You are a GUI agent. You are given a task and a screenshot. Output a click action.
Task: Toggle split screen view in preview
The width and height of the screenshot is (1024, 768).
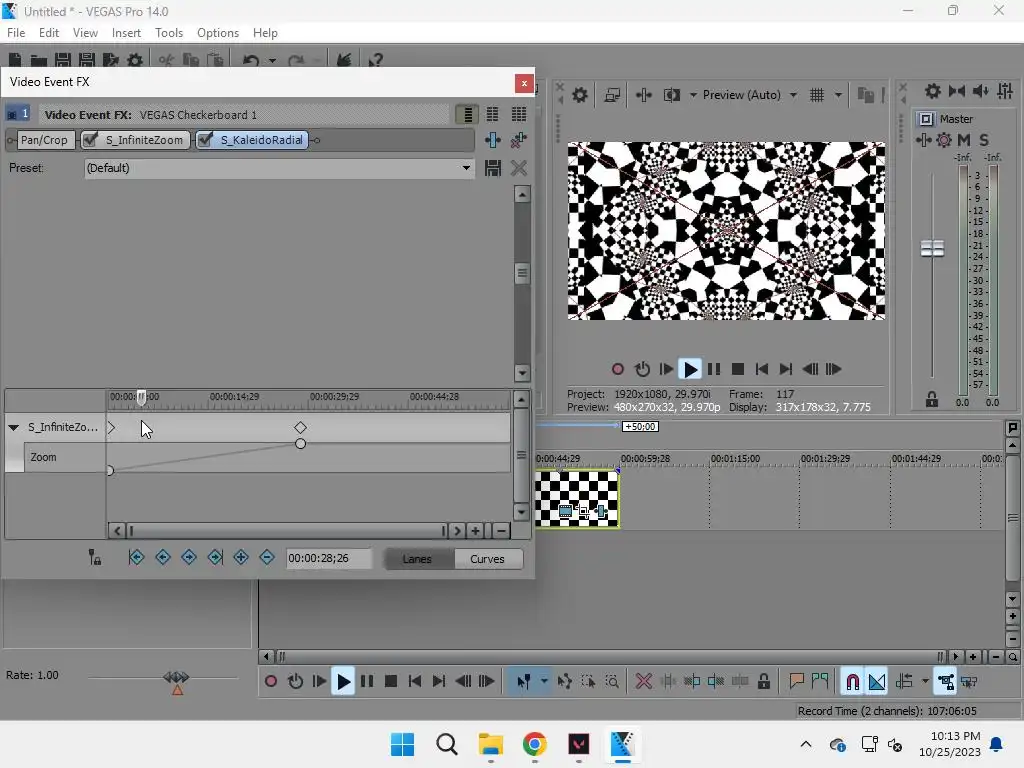(671, 95)
